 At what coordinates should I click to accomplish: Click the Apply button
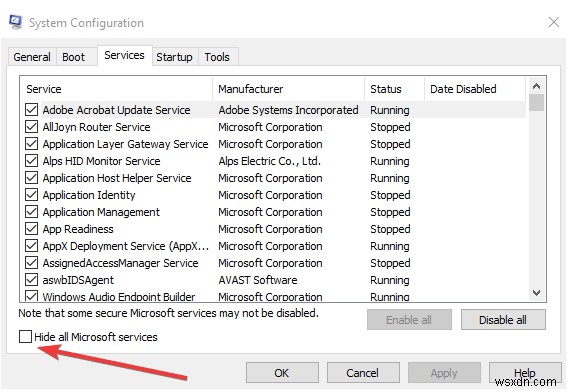click(444, 373)
